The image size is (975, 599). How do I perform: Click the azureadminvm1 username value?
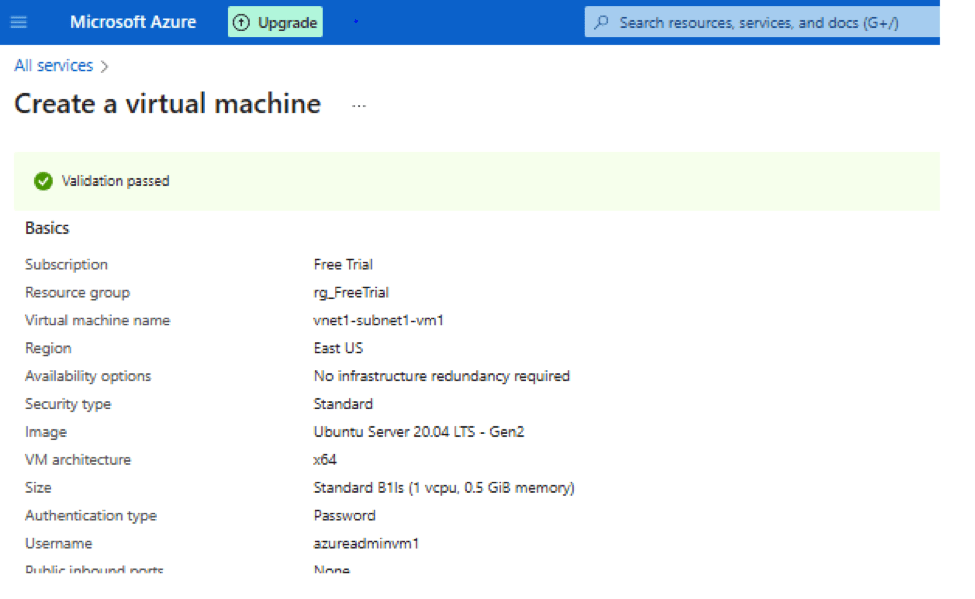coord(366,544)
